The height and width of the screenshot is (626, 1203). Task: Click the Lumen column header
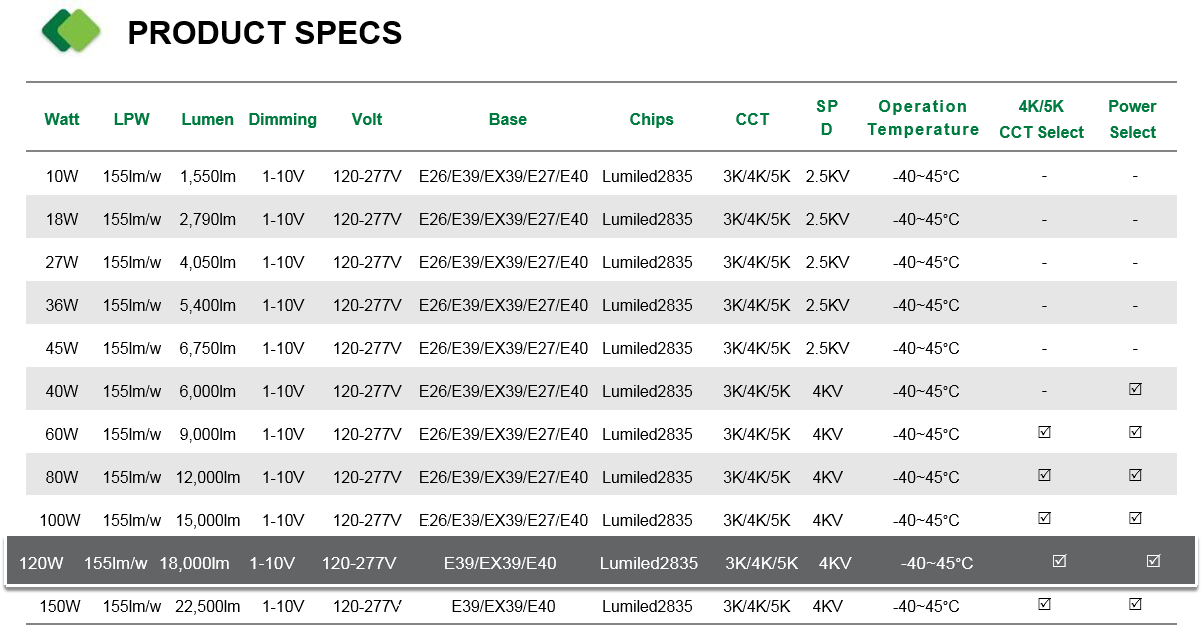(208, 119)
